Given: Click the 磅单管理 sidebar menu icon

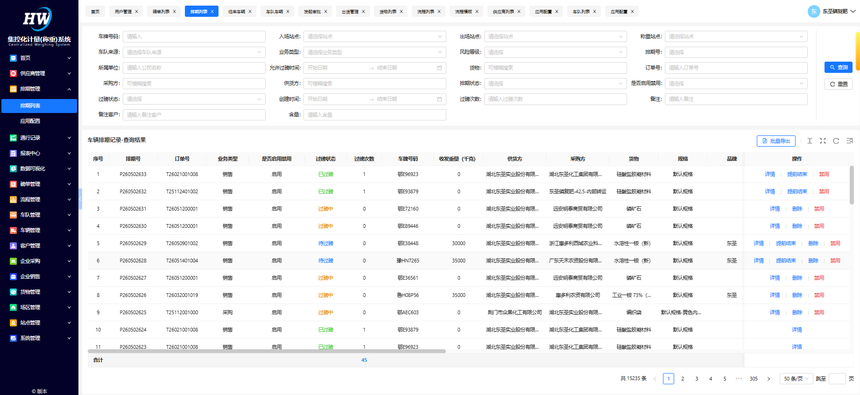Looking at the screenshot, I should (13, 184).
